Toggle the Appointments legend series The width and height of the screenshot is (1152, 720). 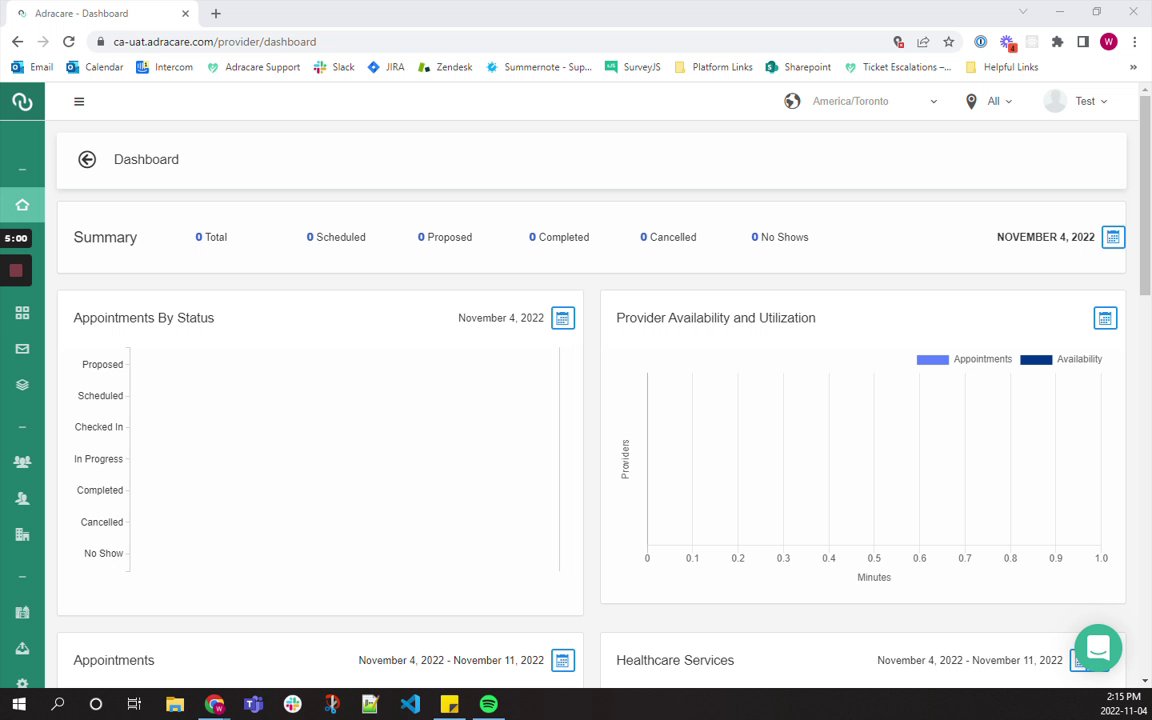pyautogui.click(x=964, y=359)
